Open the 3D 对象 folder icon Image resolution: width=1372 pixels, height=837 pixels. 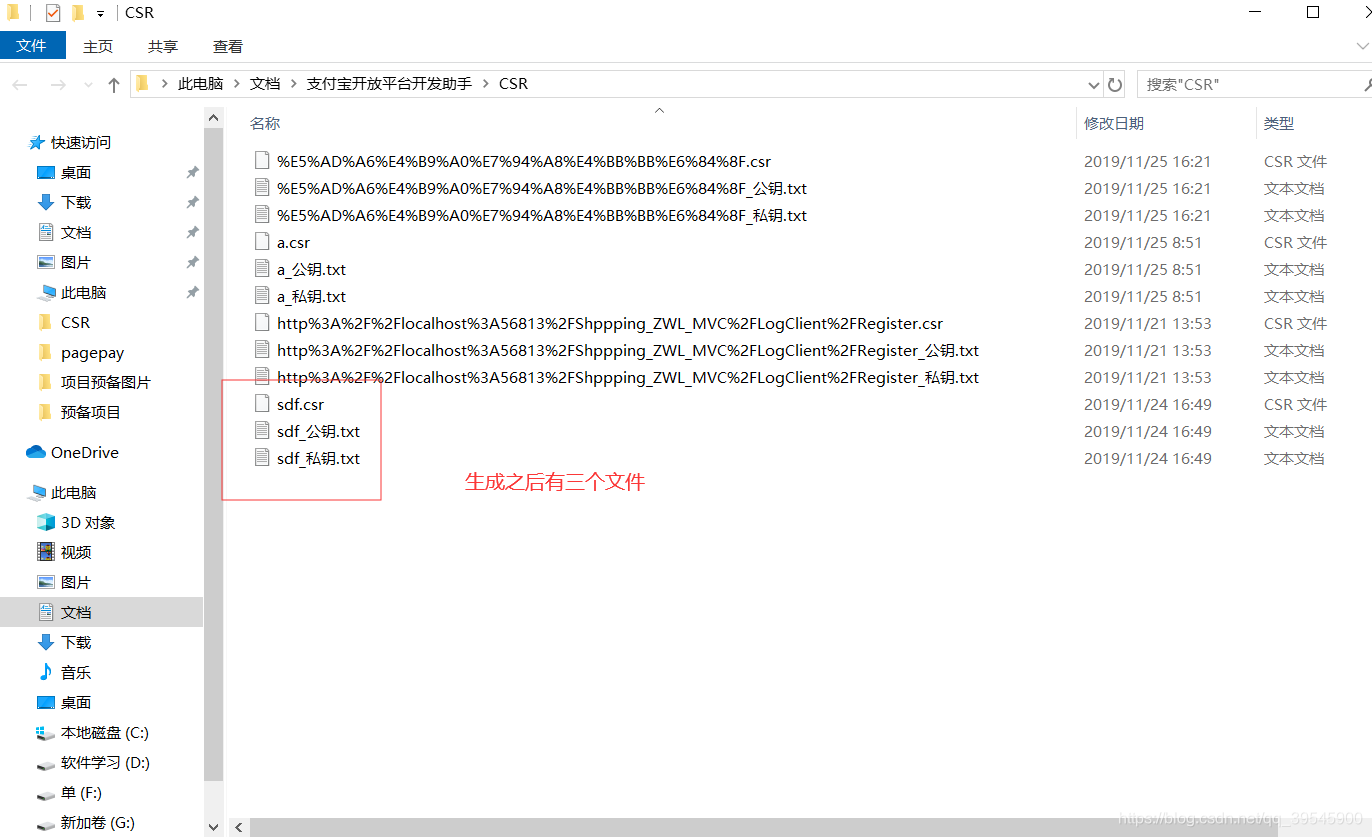(46, 523)
